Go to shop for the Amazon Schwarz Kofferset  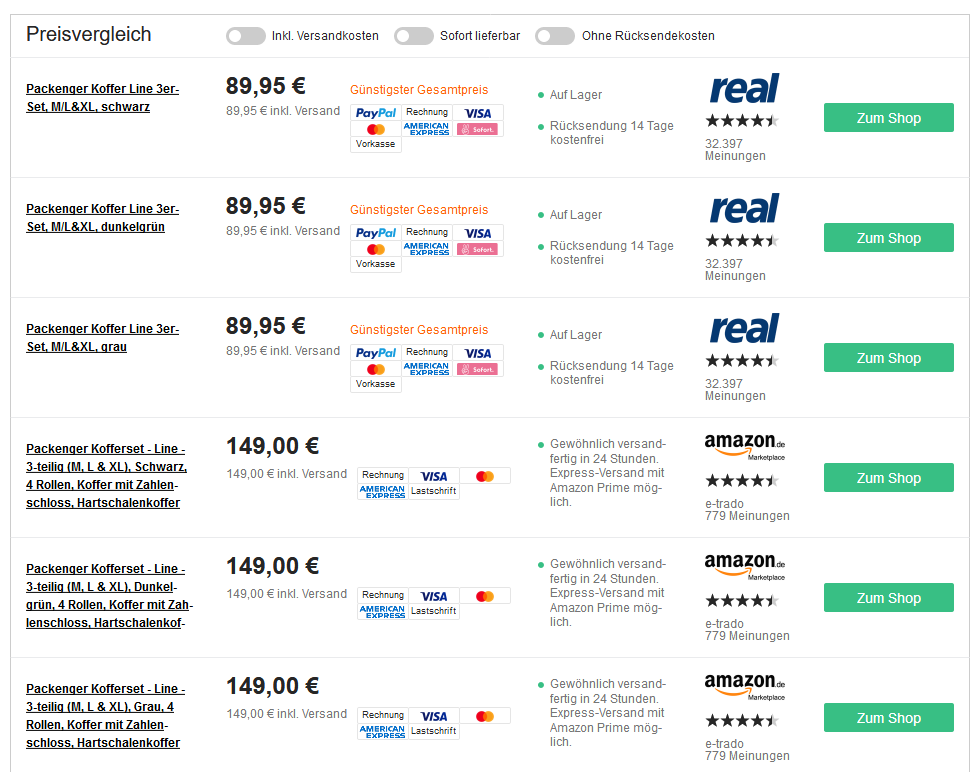tap(888, 478)
